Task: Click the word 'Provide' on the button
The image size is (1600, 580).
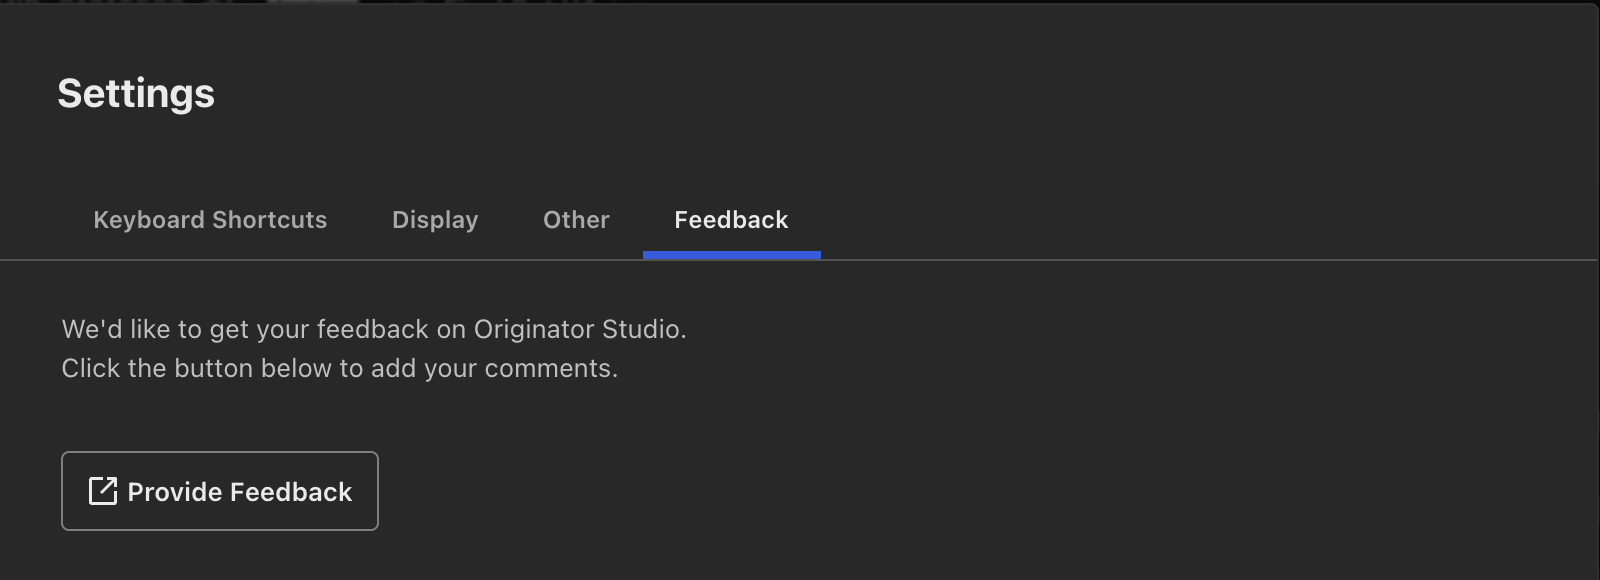Action: pyautogui.click(x=175, y=492)
